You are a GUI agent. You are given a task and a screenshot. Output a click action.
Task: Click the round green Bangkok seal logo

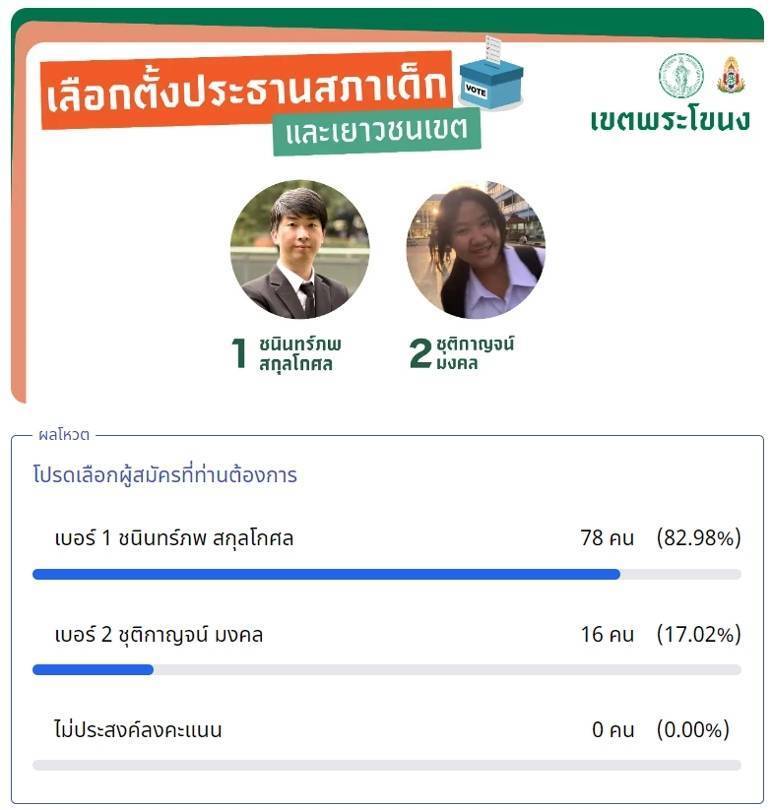coord(681,75)
